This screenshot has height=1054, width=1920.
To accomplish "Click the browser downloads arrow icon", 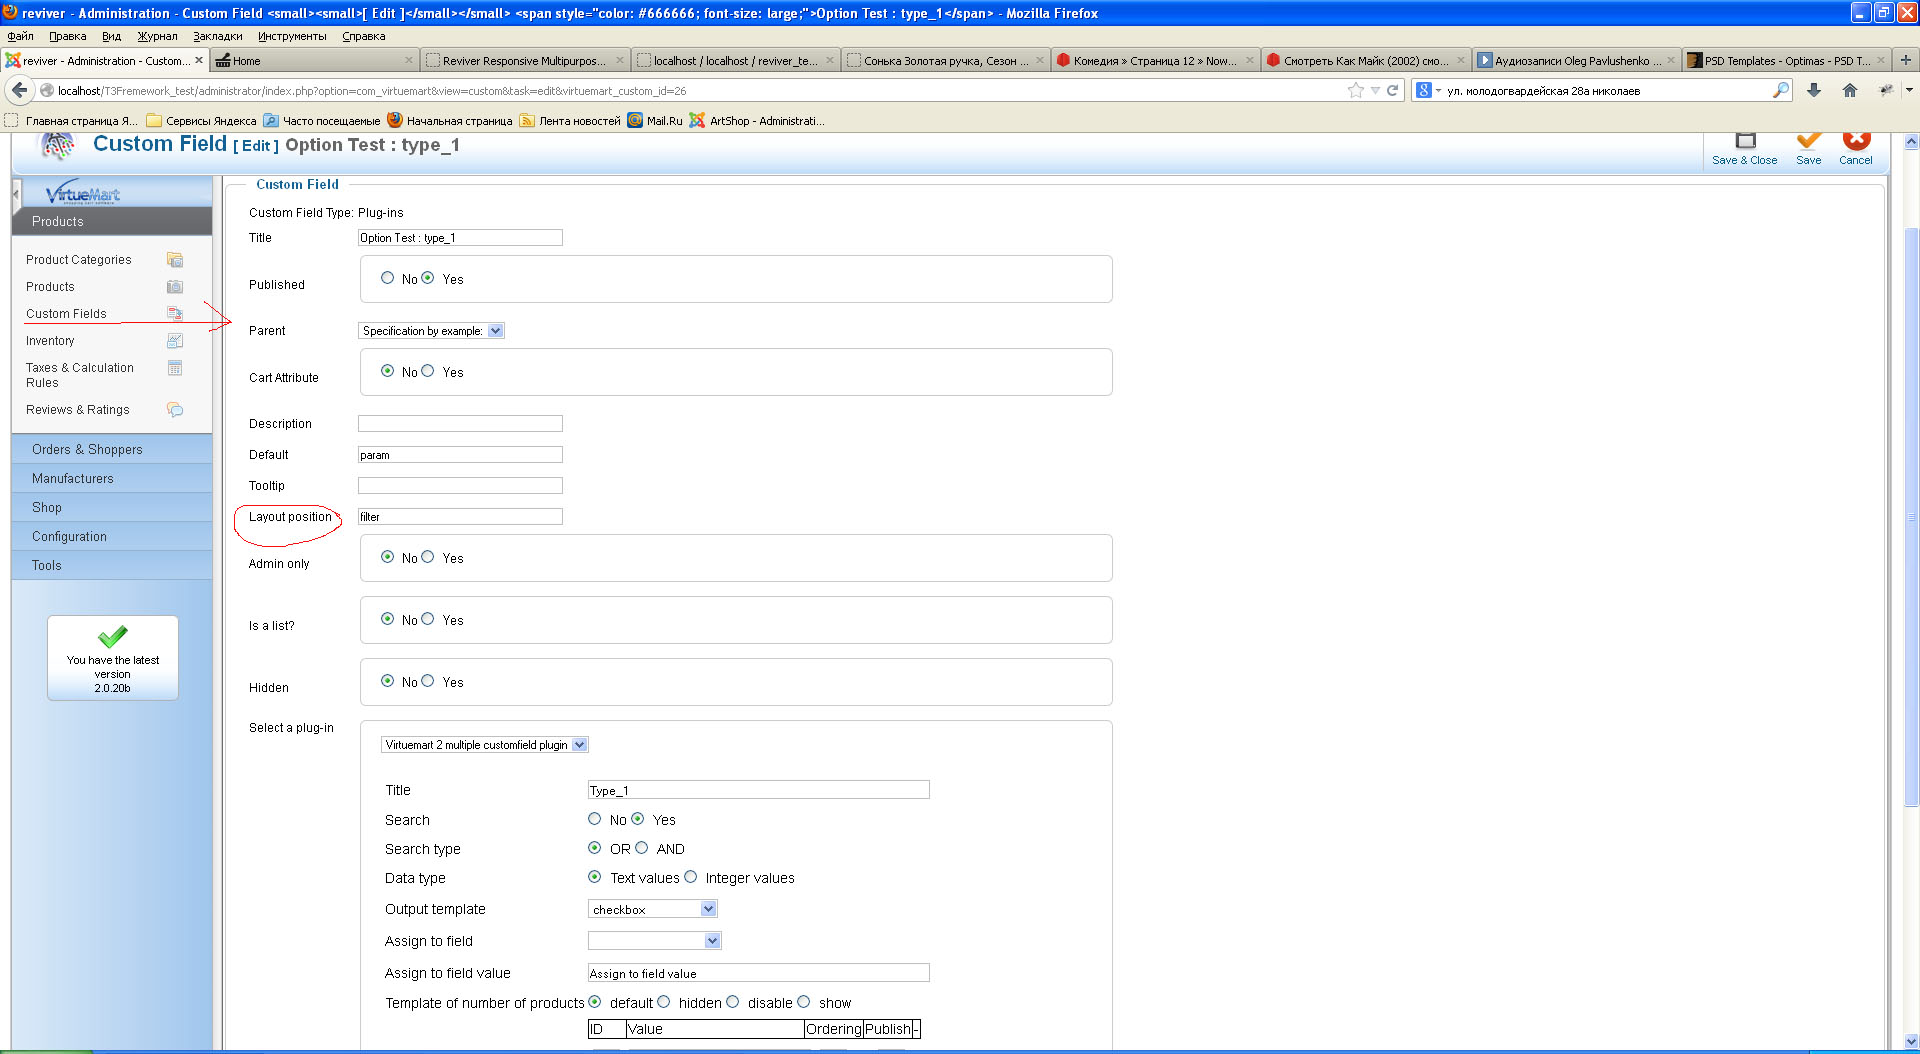I will [x=1814, y=91].
